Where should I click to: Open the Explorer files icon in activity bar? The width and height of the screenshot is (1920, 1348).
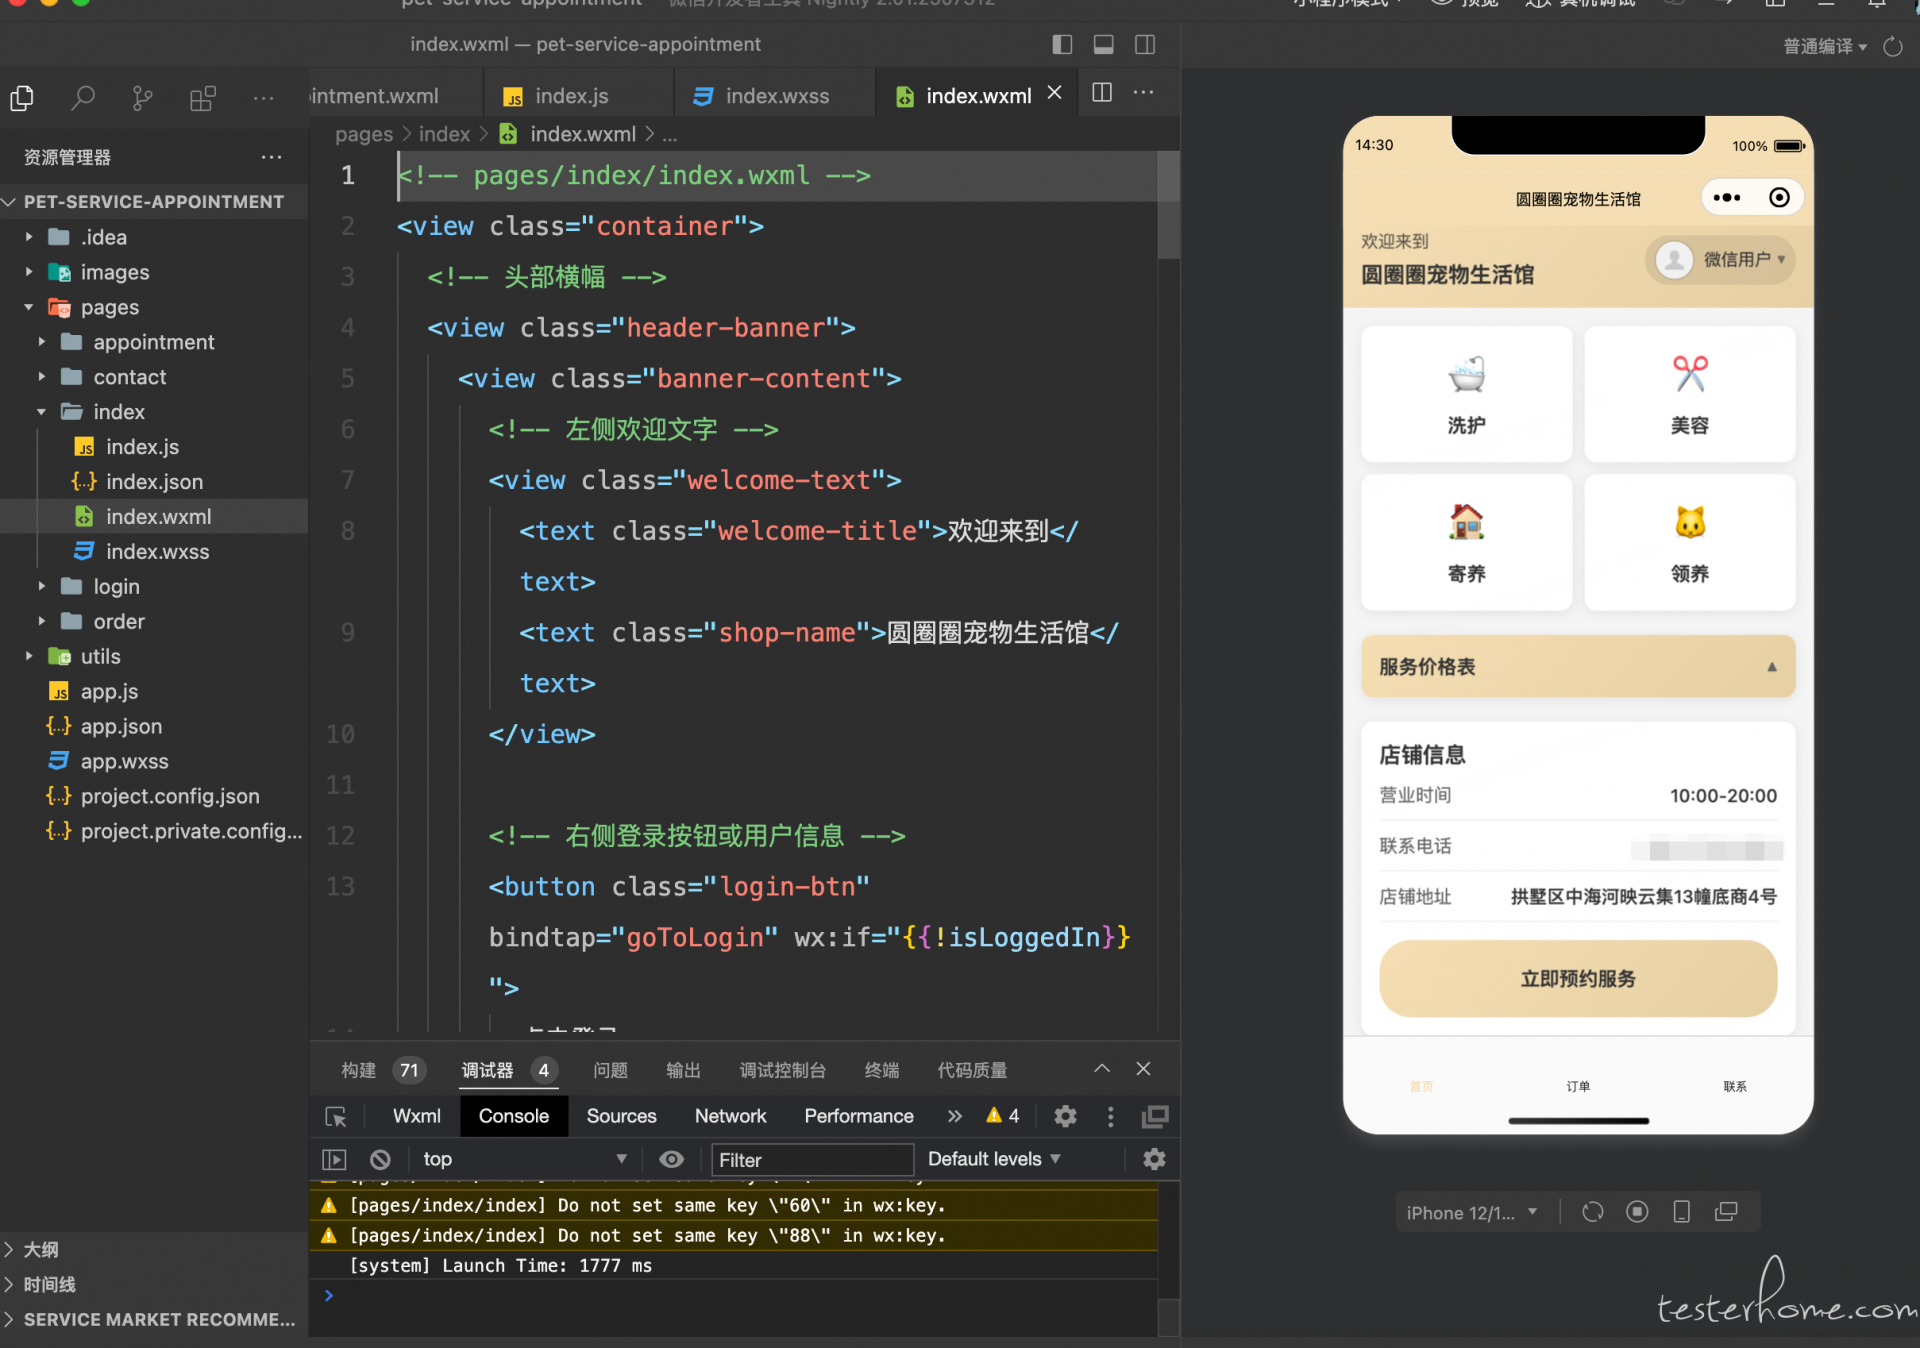pyautogui.click(x=22, y=98)
